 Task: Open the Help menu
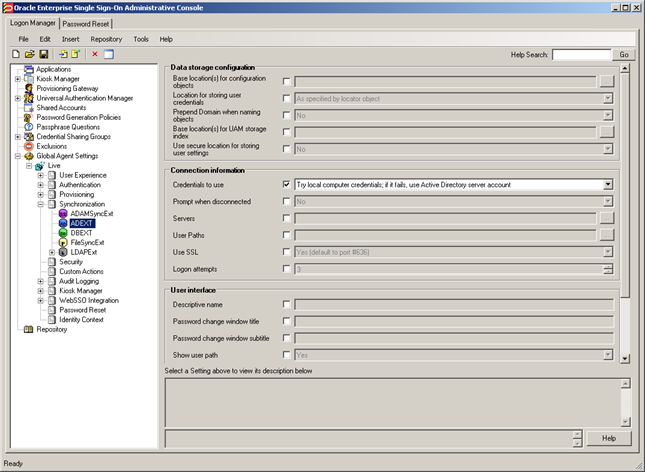coord(166,39)
